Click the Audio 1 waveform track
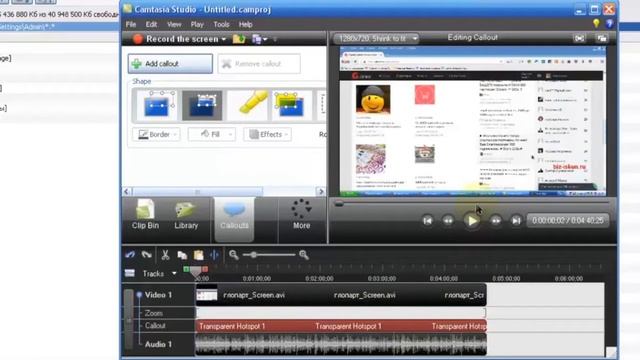The height and width of the screenshot is (360, 640). coord(341,344)
